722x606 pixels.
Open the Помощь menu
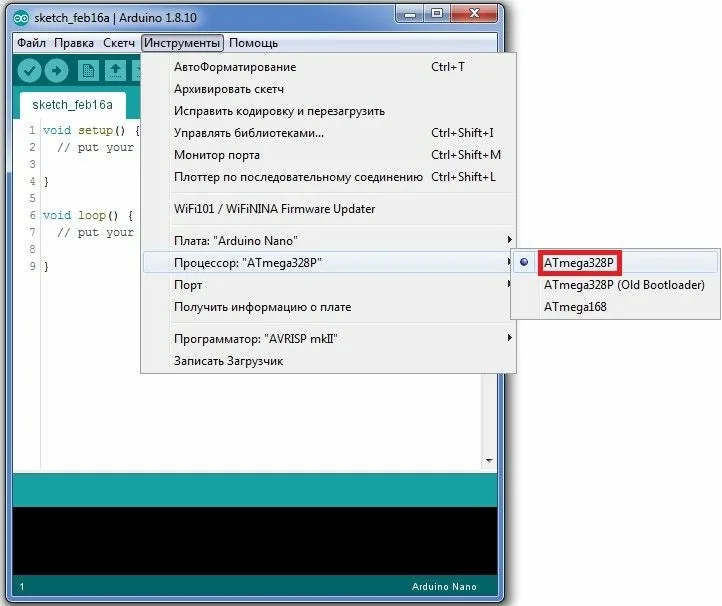[253, 43]
